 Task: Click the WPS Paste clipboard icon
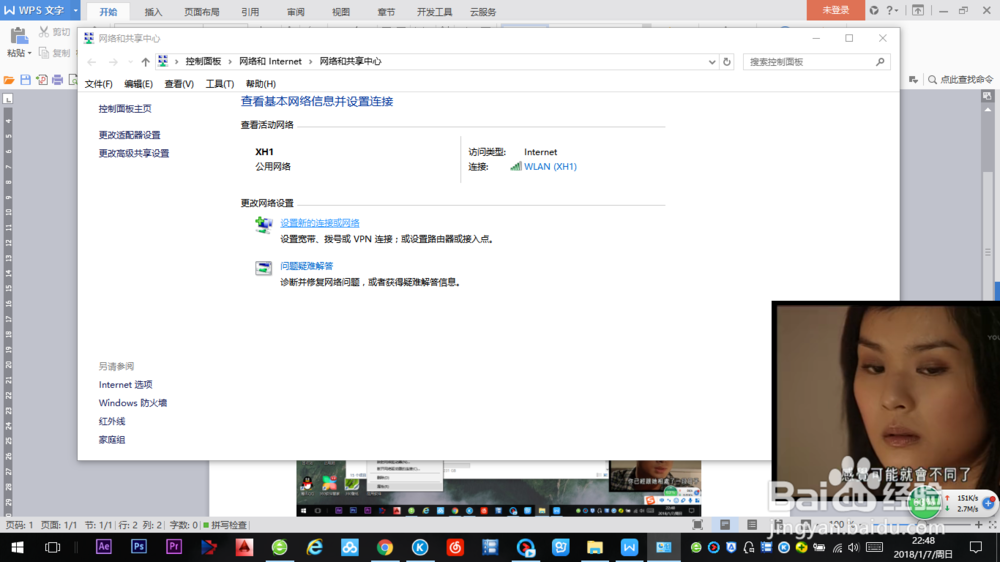coord(18,36)
